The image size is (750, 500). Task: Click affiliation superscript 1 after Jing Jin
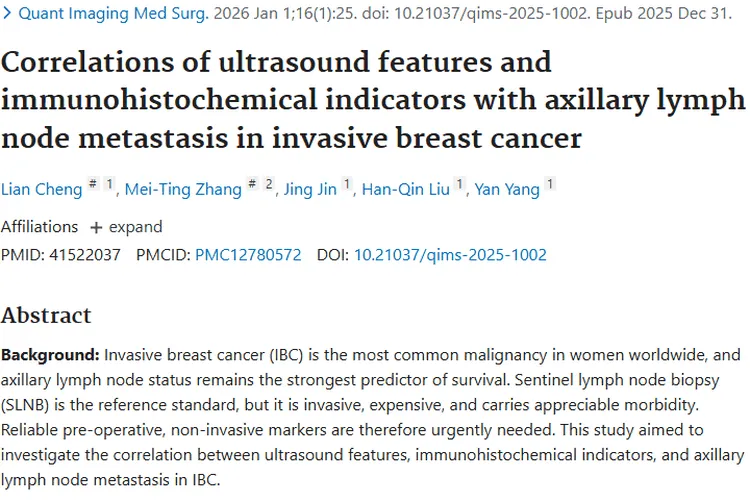point(347,185)
